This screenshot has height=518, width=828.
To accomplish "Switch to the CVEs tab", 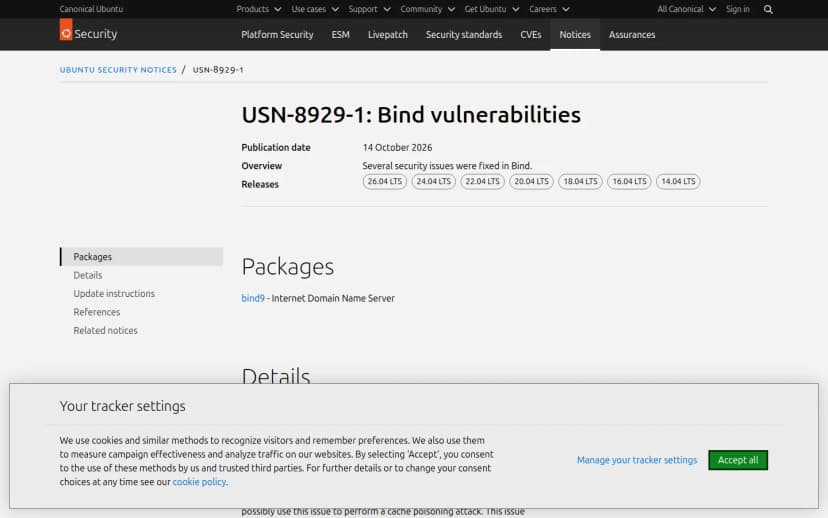I will click(x=531, y=34).
